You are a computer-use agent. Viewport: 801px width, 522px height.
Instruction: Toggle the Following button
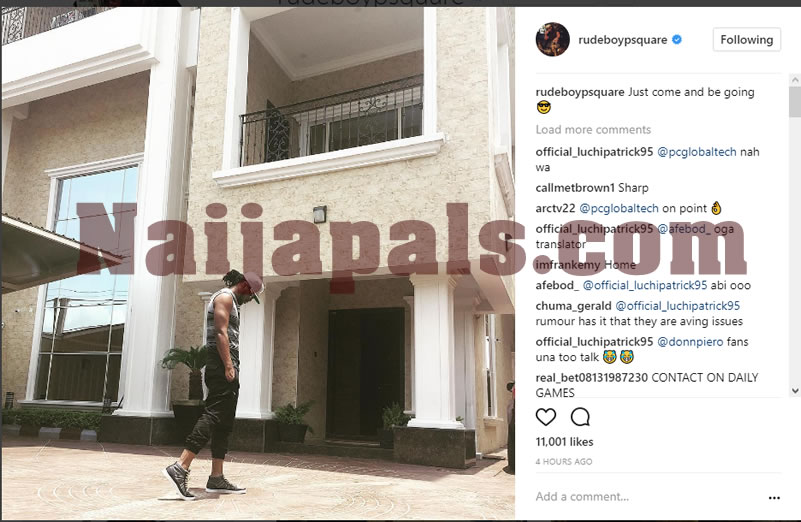pos(746,39)
